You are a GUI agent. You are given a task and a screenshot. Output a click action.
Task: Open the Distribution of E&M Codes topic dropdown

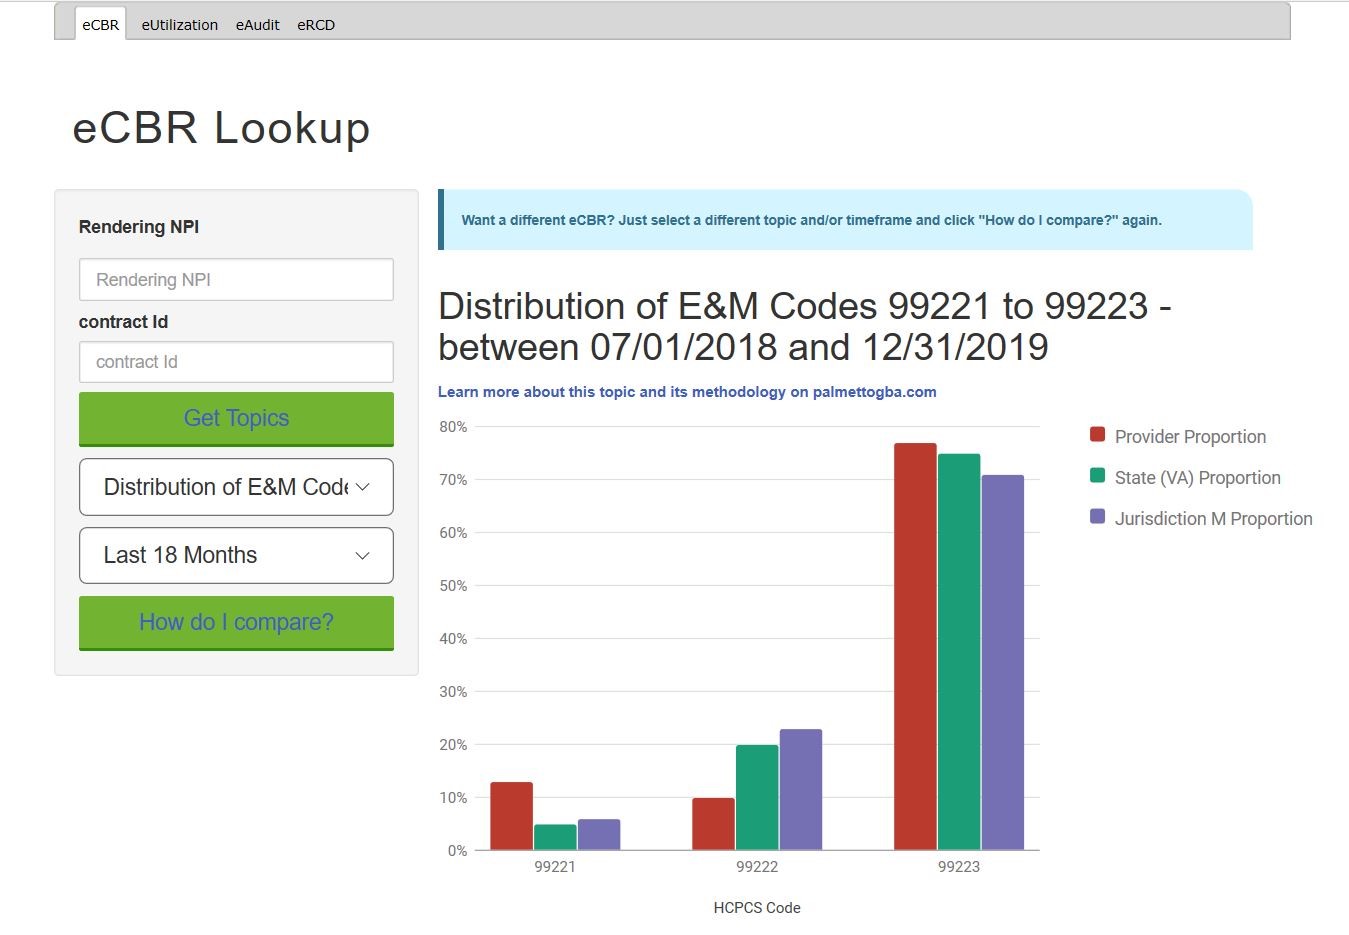coord(236,487)
